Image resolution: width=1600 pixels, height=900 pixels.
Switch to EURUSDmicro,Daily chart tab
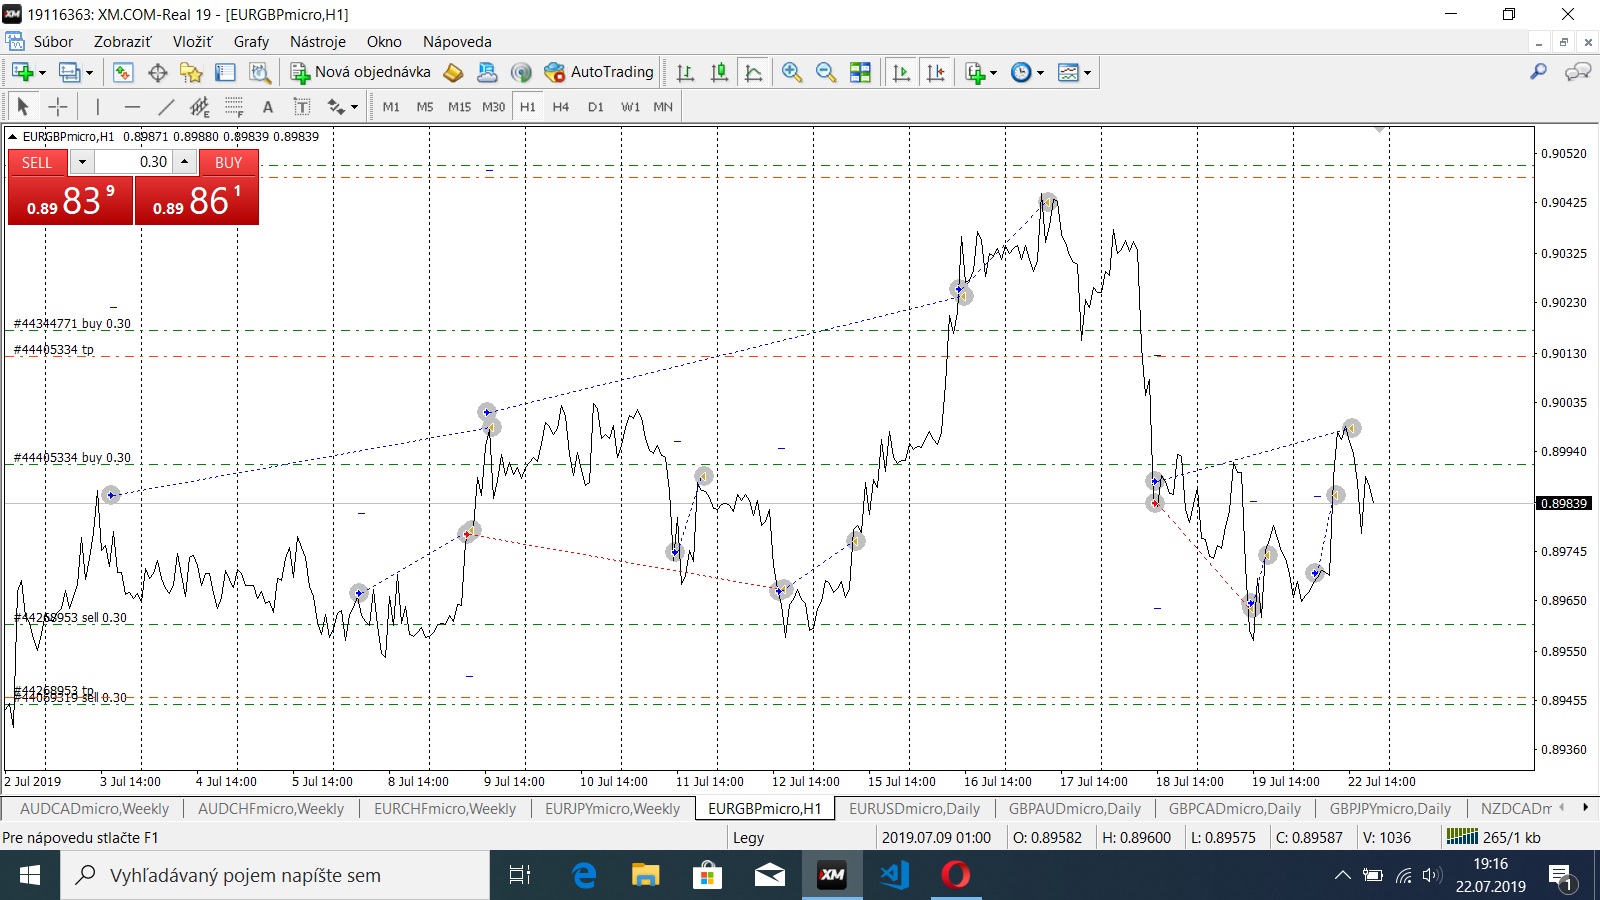click(x=914, y=809)
